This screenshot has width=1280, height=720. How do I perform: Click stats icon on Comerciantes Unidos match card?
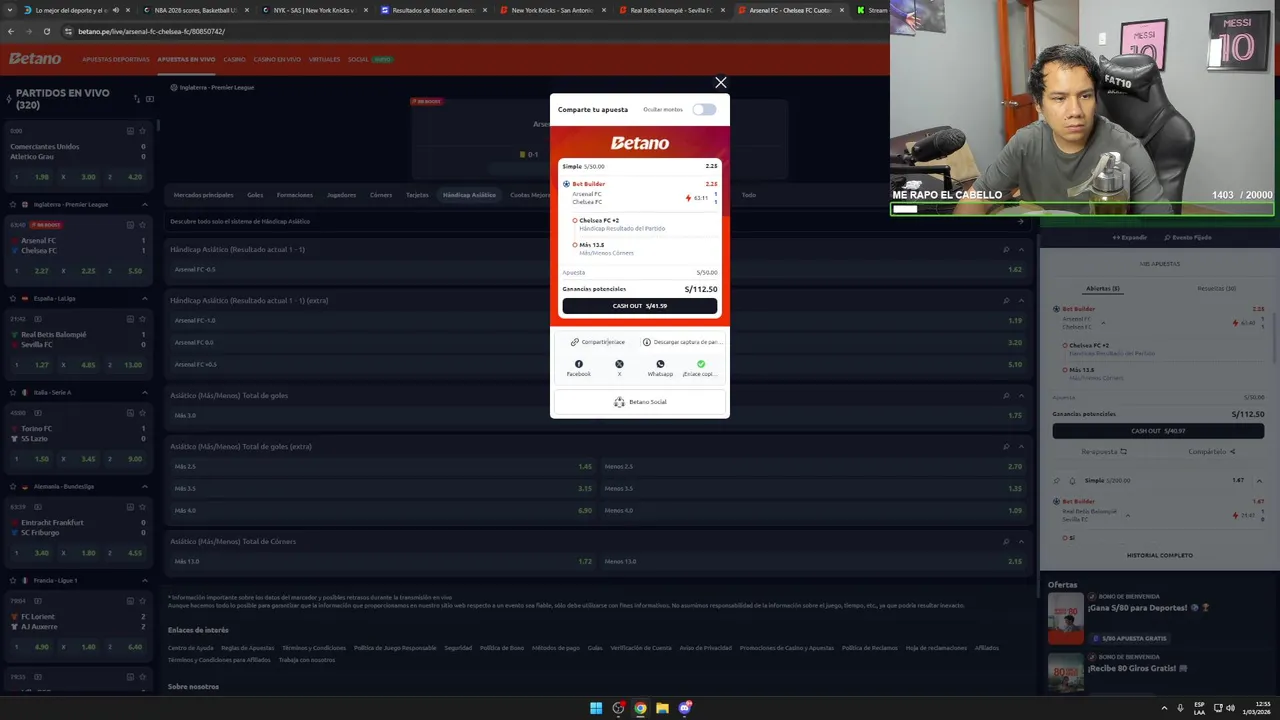[130, 131]
